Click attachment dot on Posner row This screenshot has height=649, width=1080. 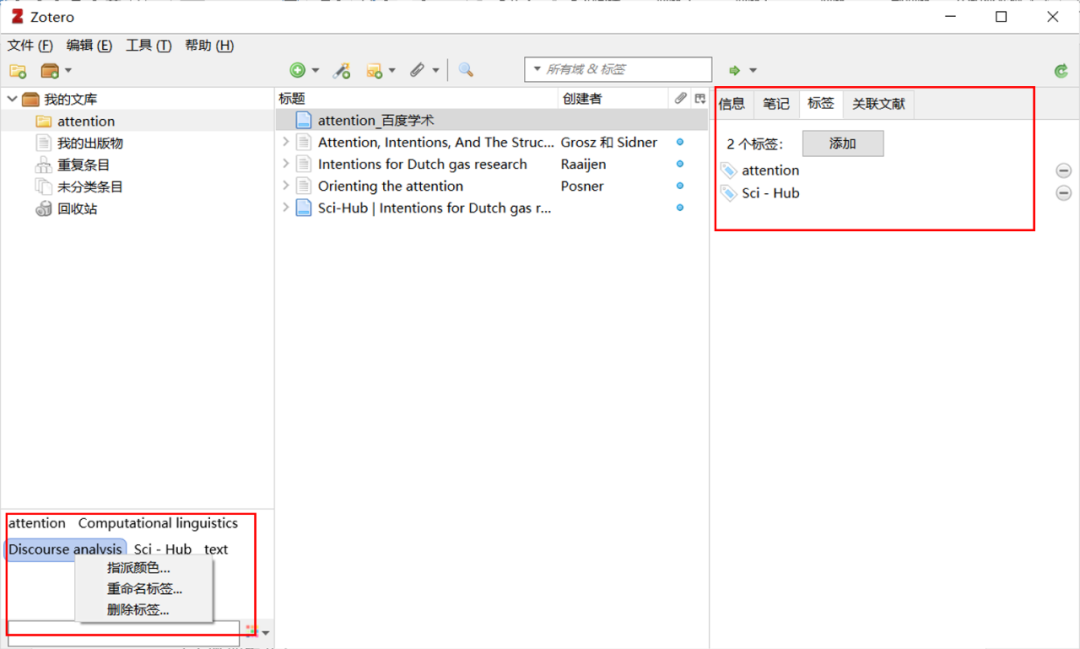coord(680,186)
